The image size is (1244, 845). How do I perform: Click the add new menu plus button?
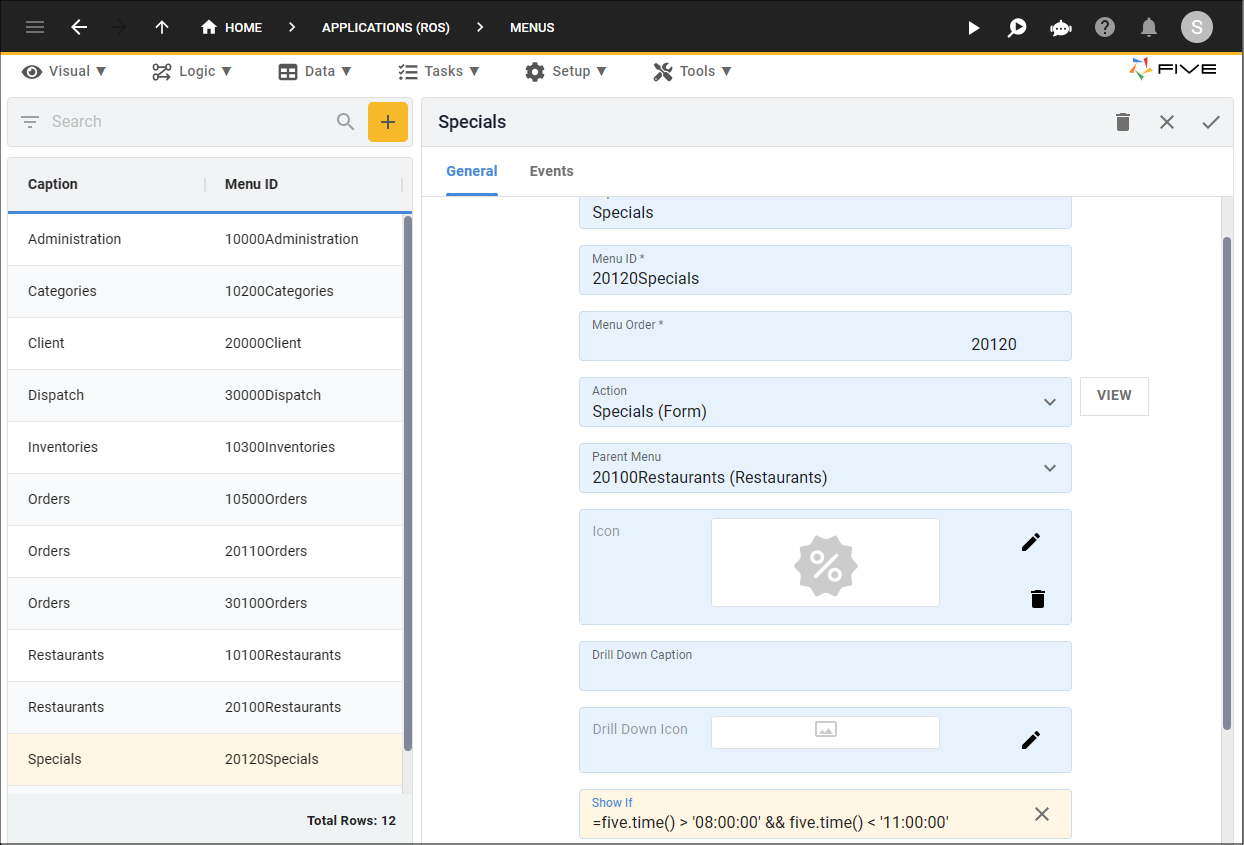point(388,122)
